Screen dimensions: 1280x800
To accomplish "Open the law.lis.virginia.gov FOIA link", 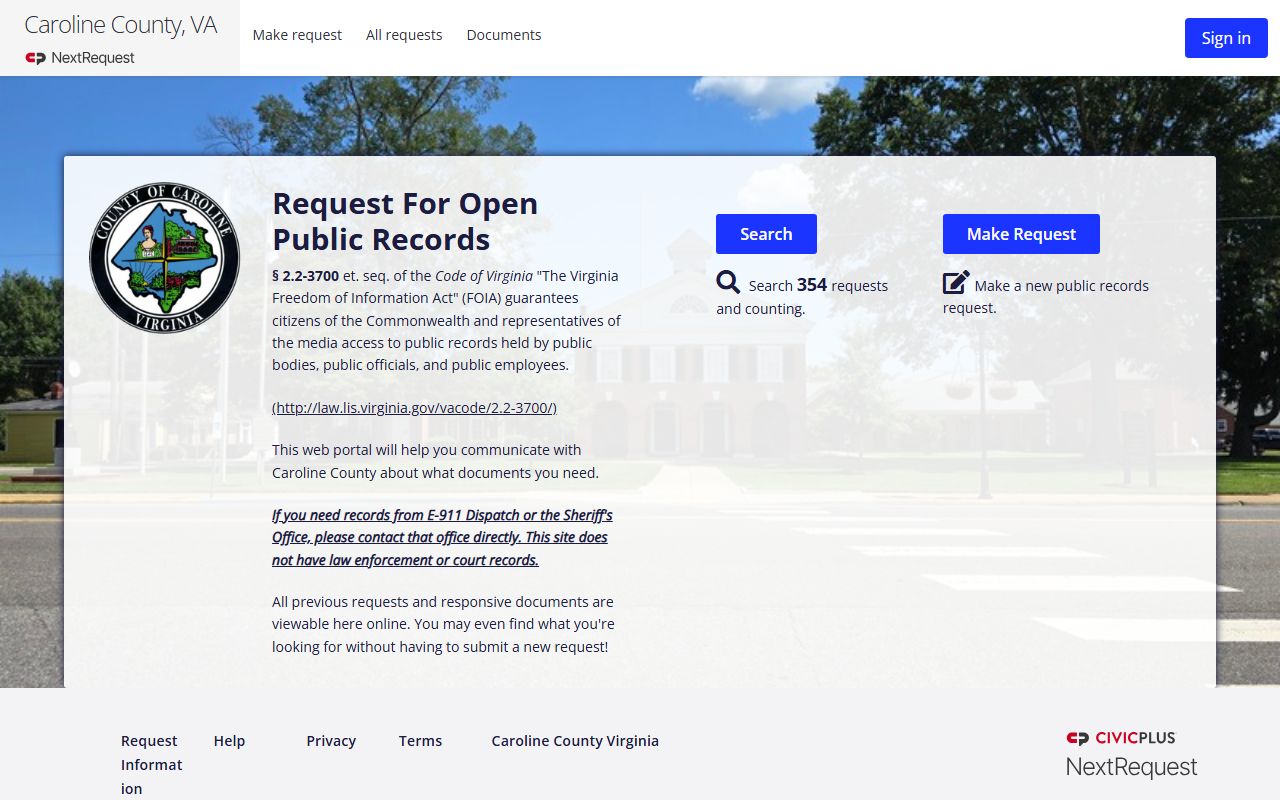I will (414, 408).
